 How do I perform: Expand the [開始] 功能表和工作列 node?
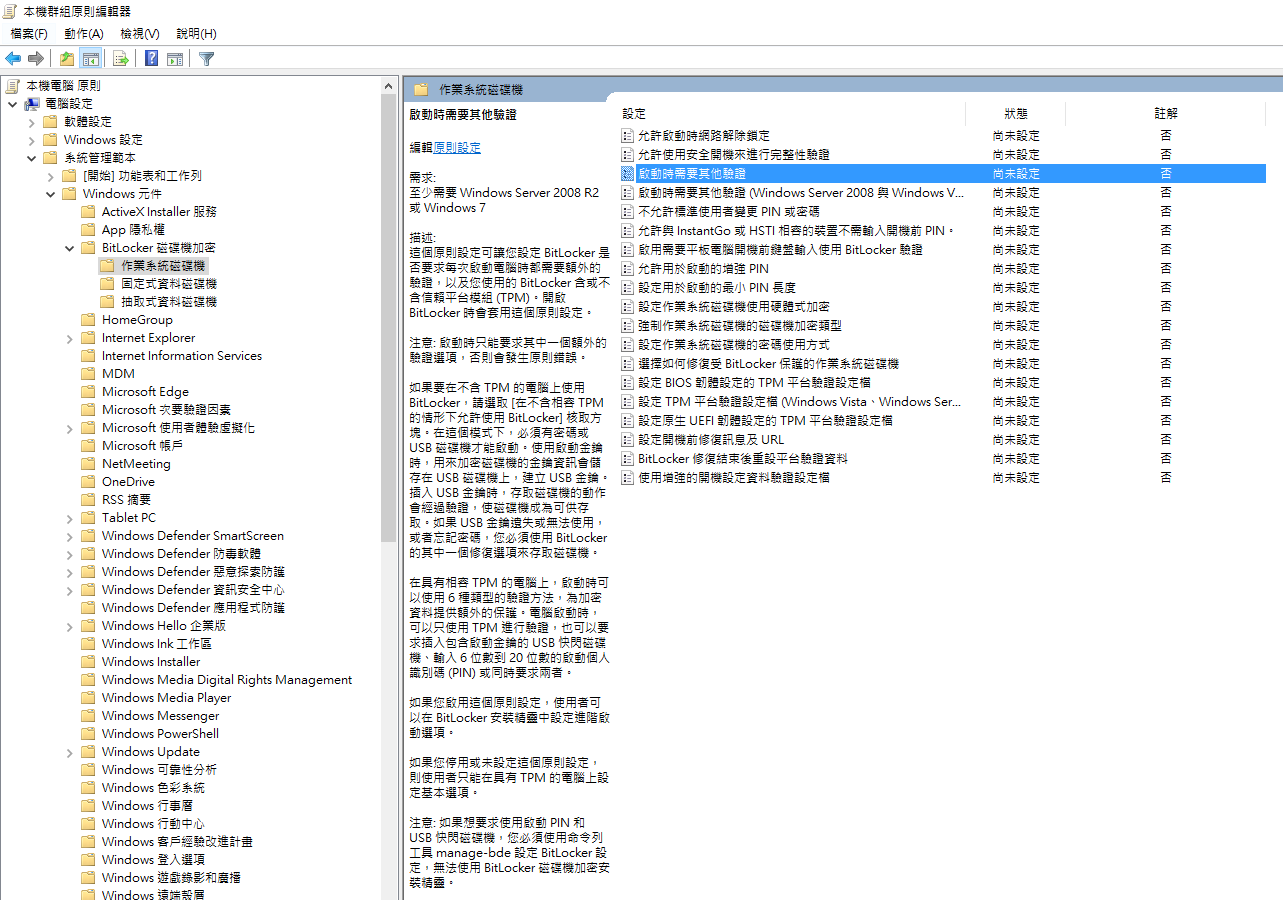50,176
